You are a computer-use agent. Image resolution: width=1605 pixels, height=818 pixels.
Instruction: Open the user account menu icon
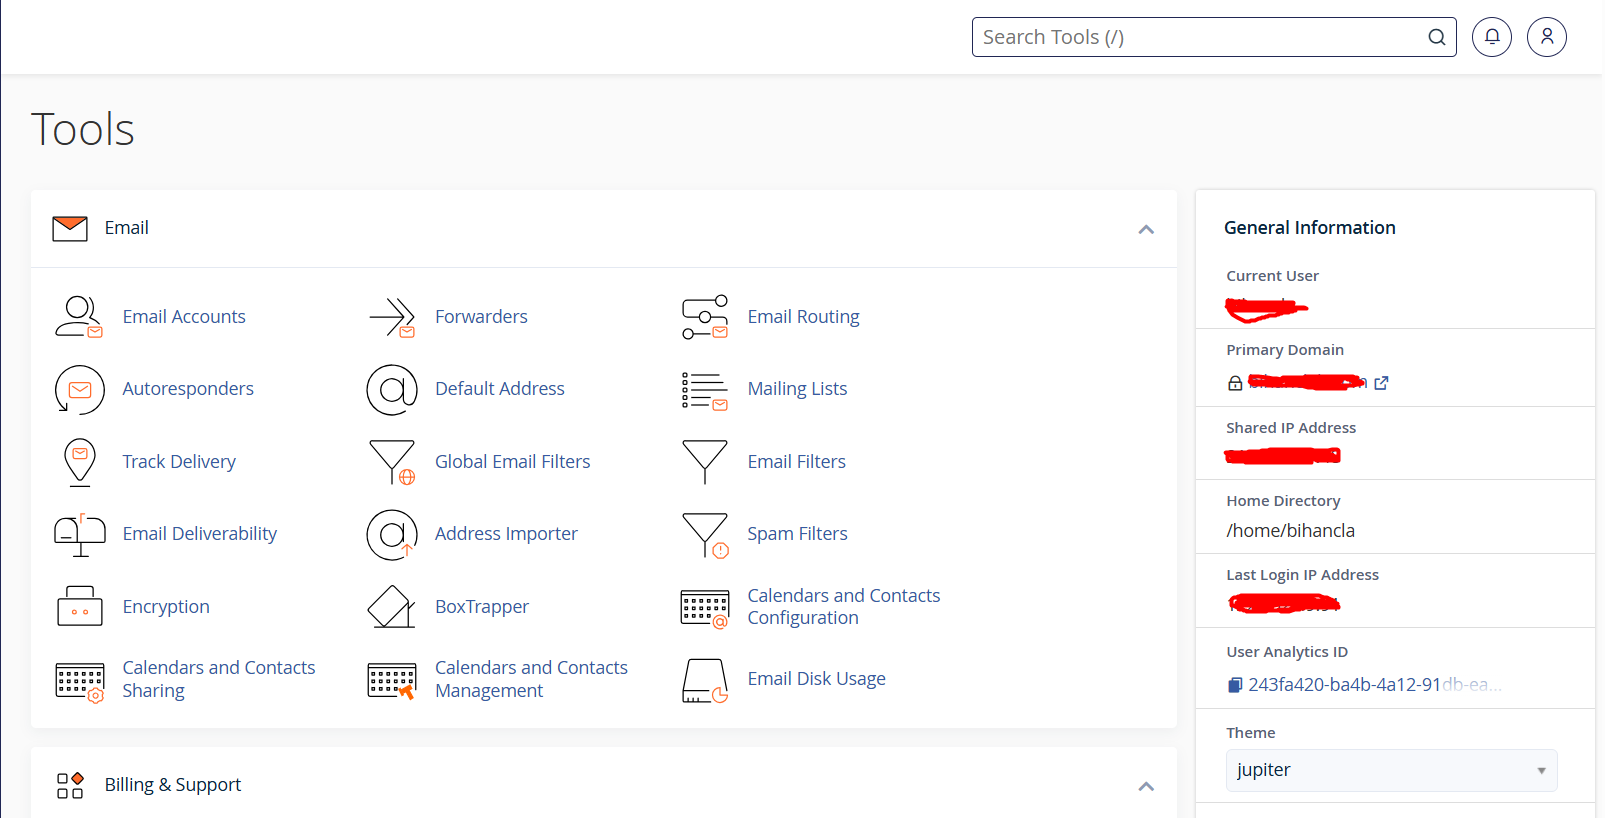tap(1546, 37)
